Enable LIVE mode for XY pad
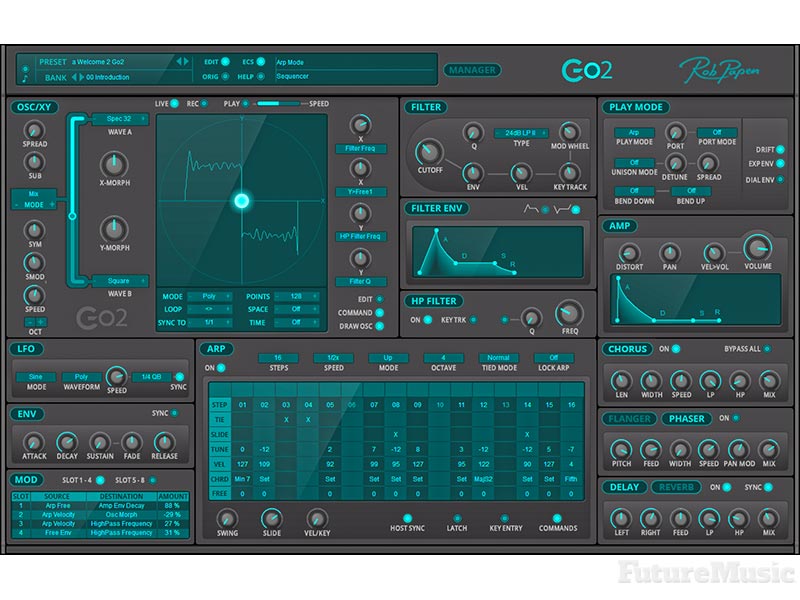 pyautogui.click(x=174, y=104)
